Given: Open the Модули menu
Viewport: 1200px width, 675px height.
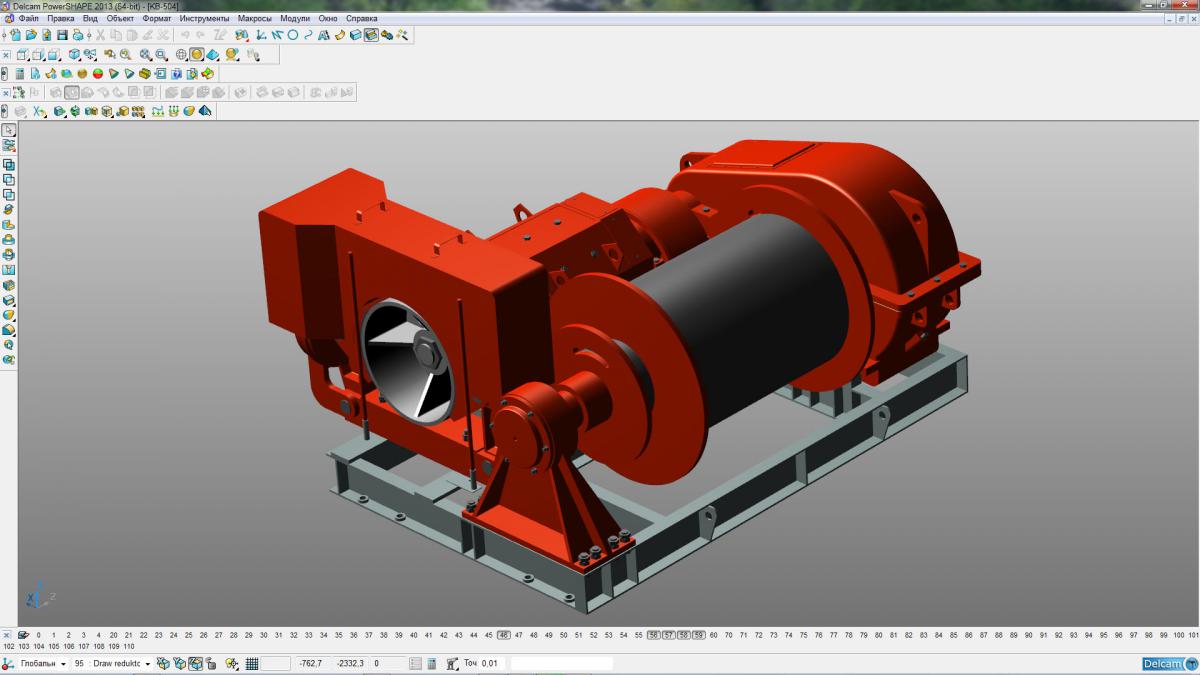Looking at the screenshot, I should click(x=295, y=18).
